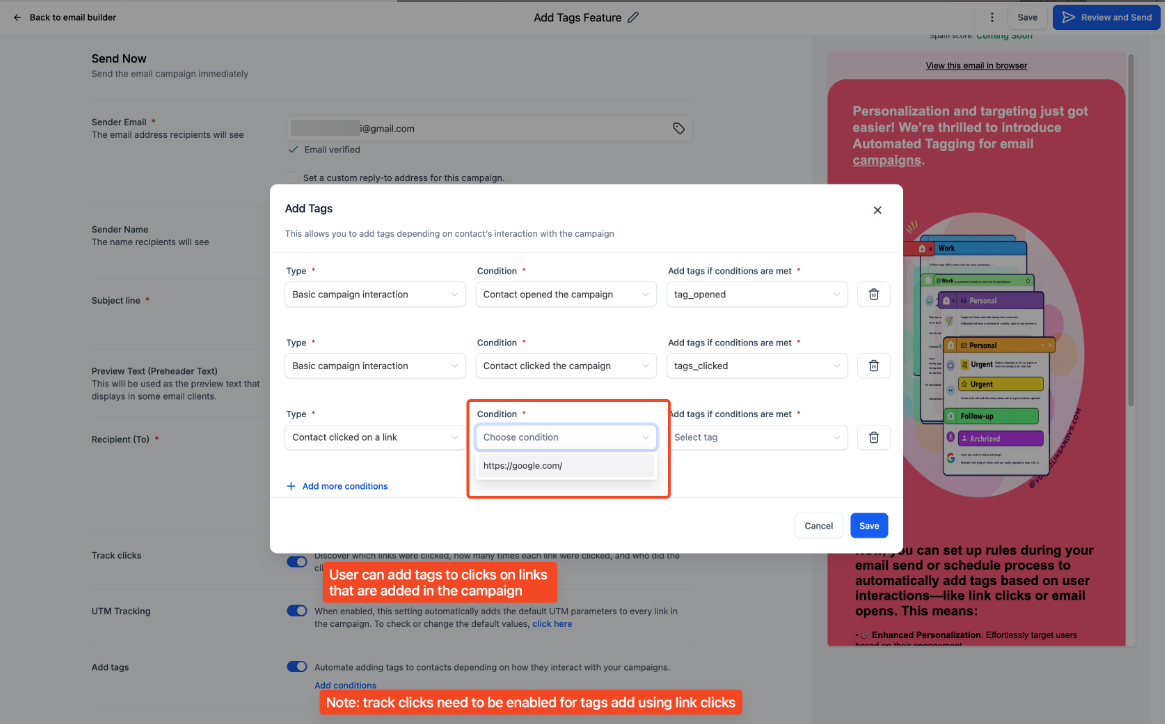Click the Review and Send button
Viewport: 1165px width, 724px height.
click(x=1106, y=17)
